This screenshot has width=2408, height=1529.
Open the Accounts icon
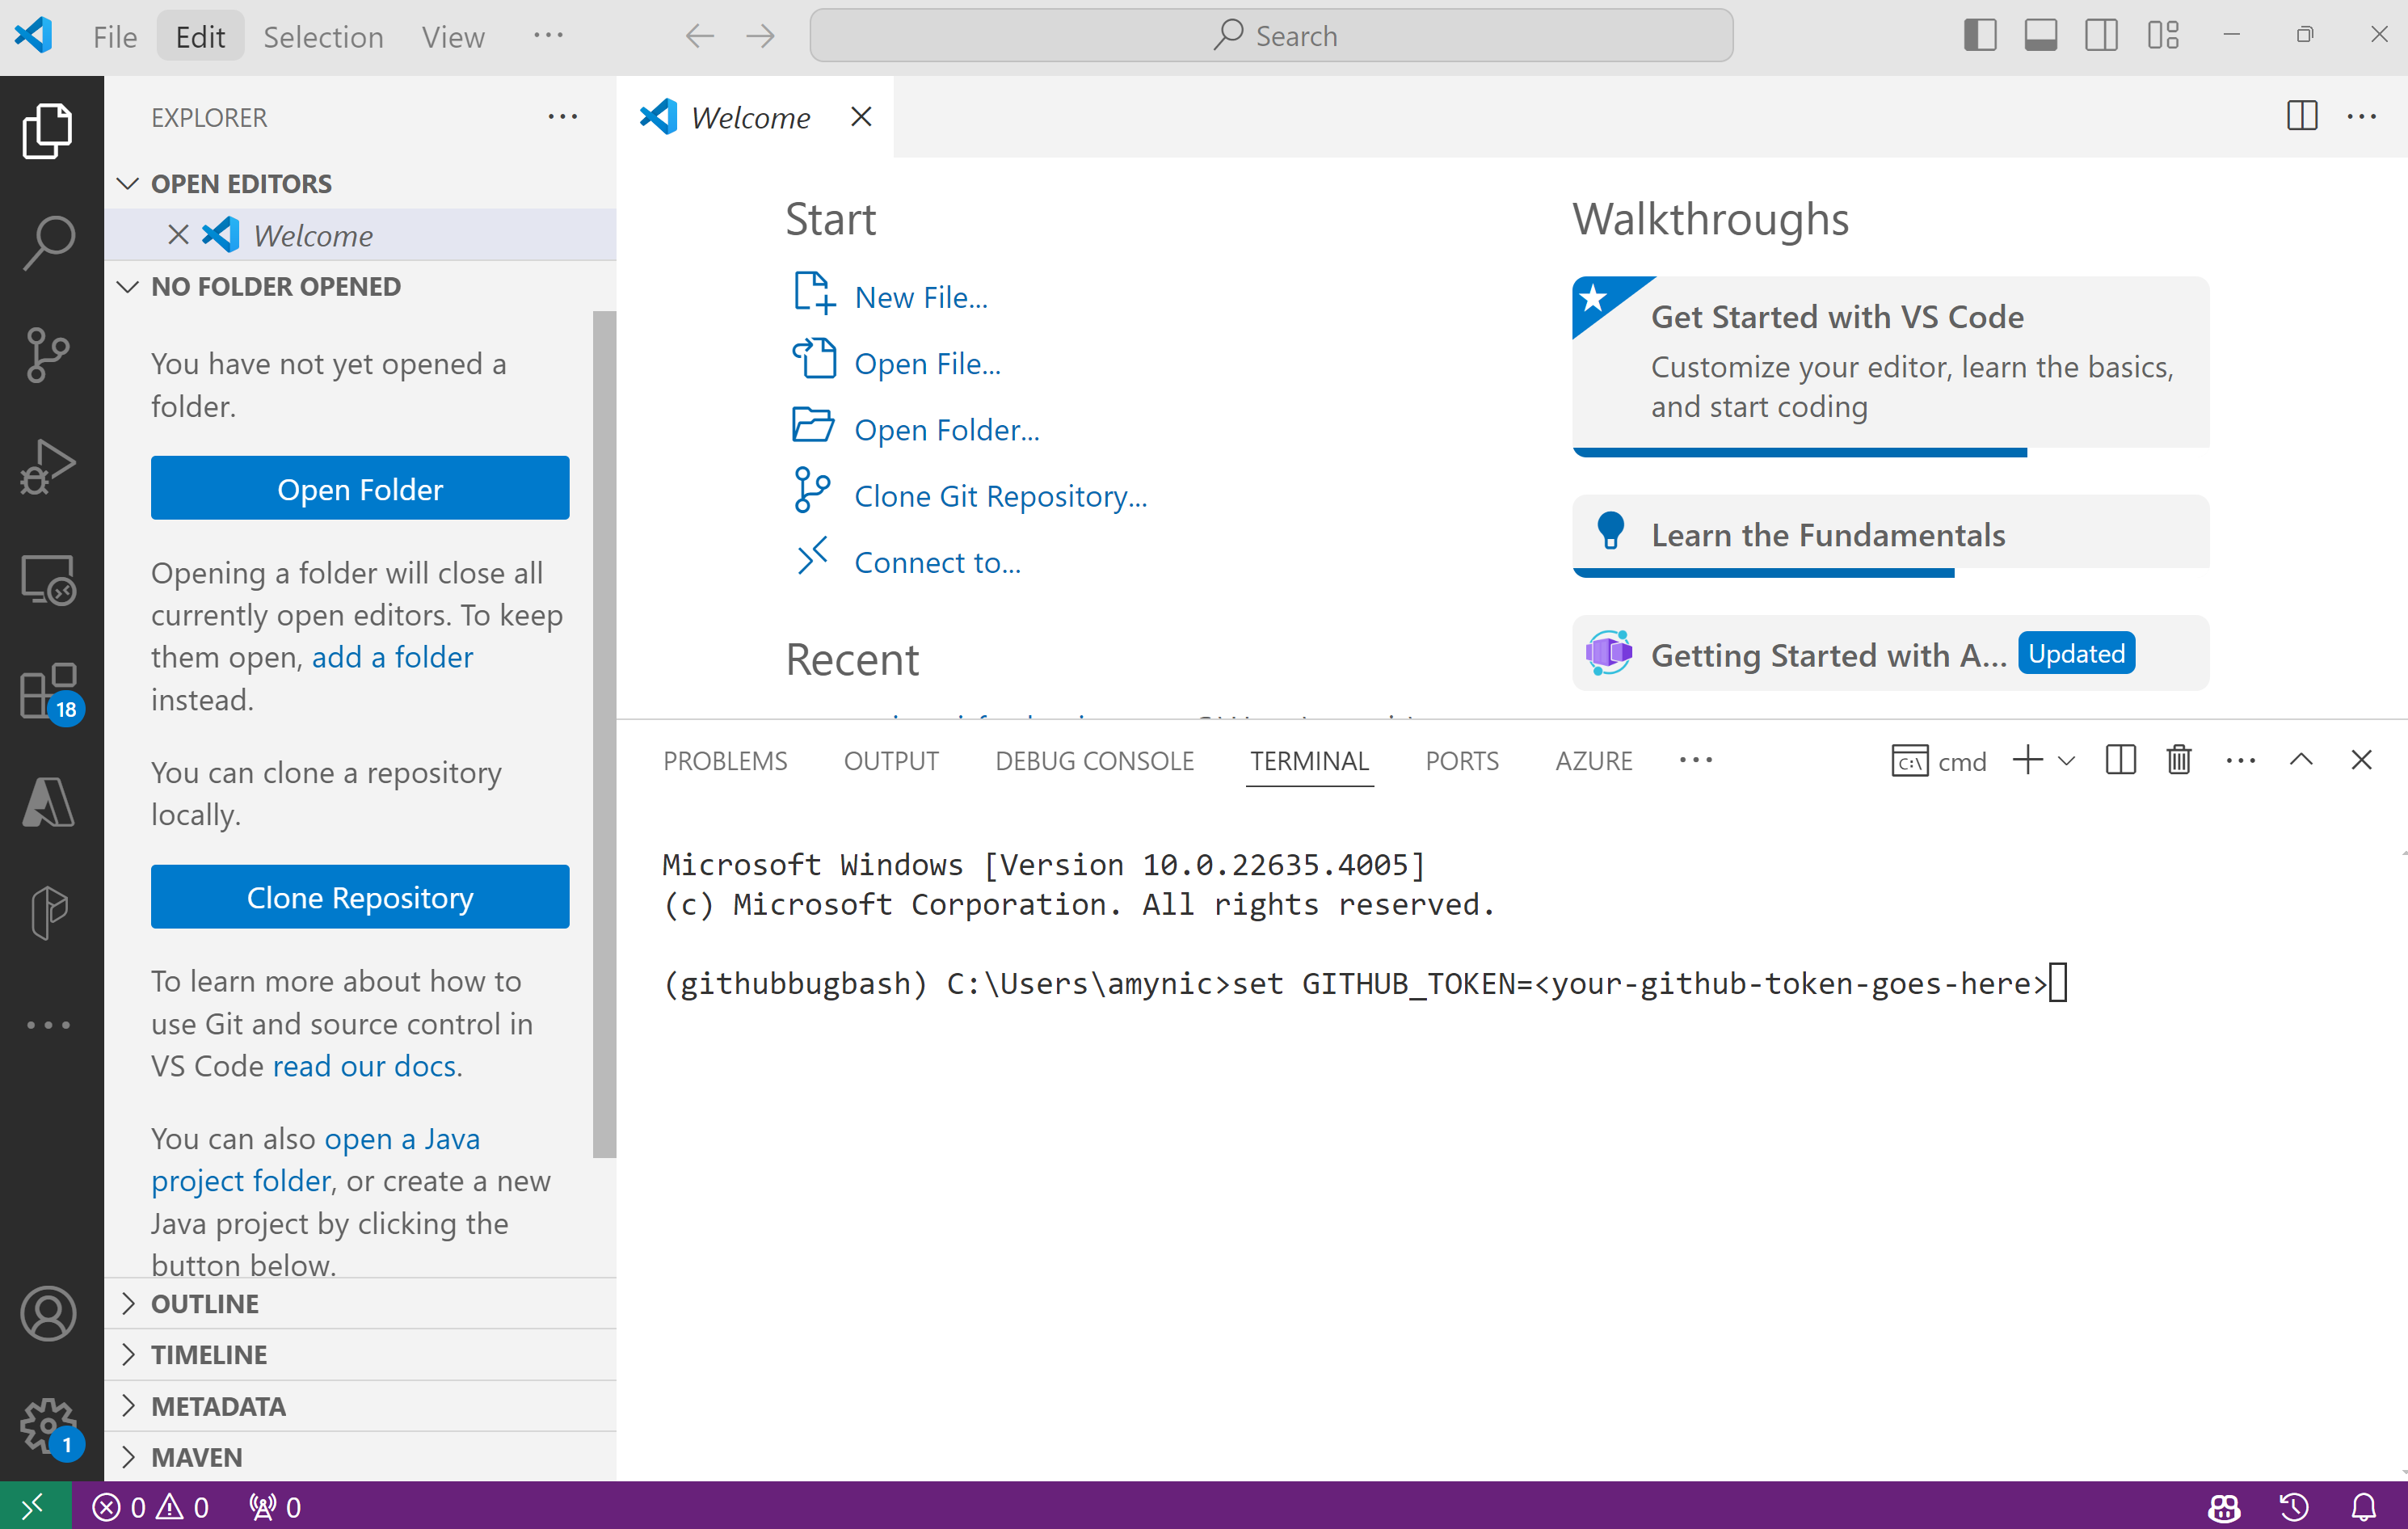[x=48, y=1313]
